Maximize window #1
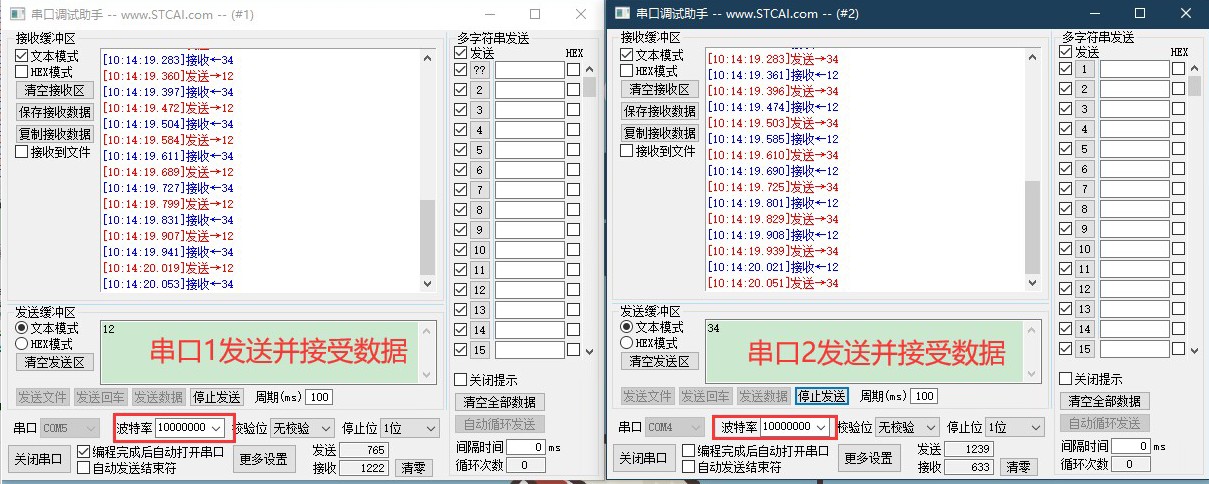Image resolution: width=1209 pixels, height=484 pixels. [535, 15]
